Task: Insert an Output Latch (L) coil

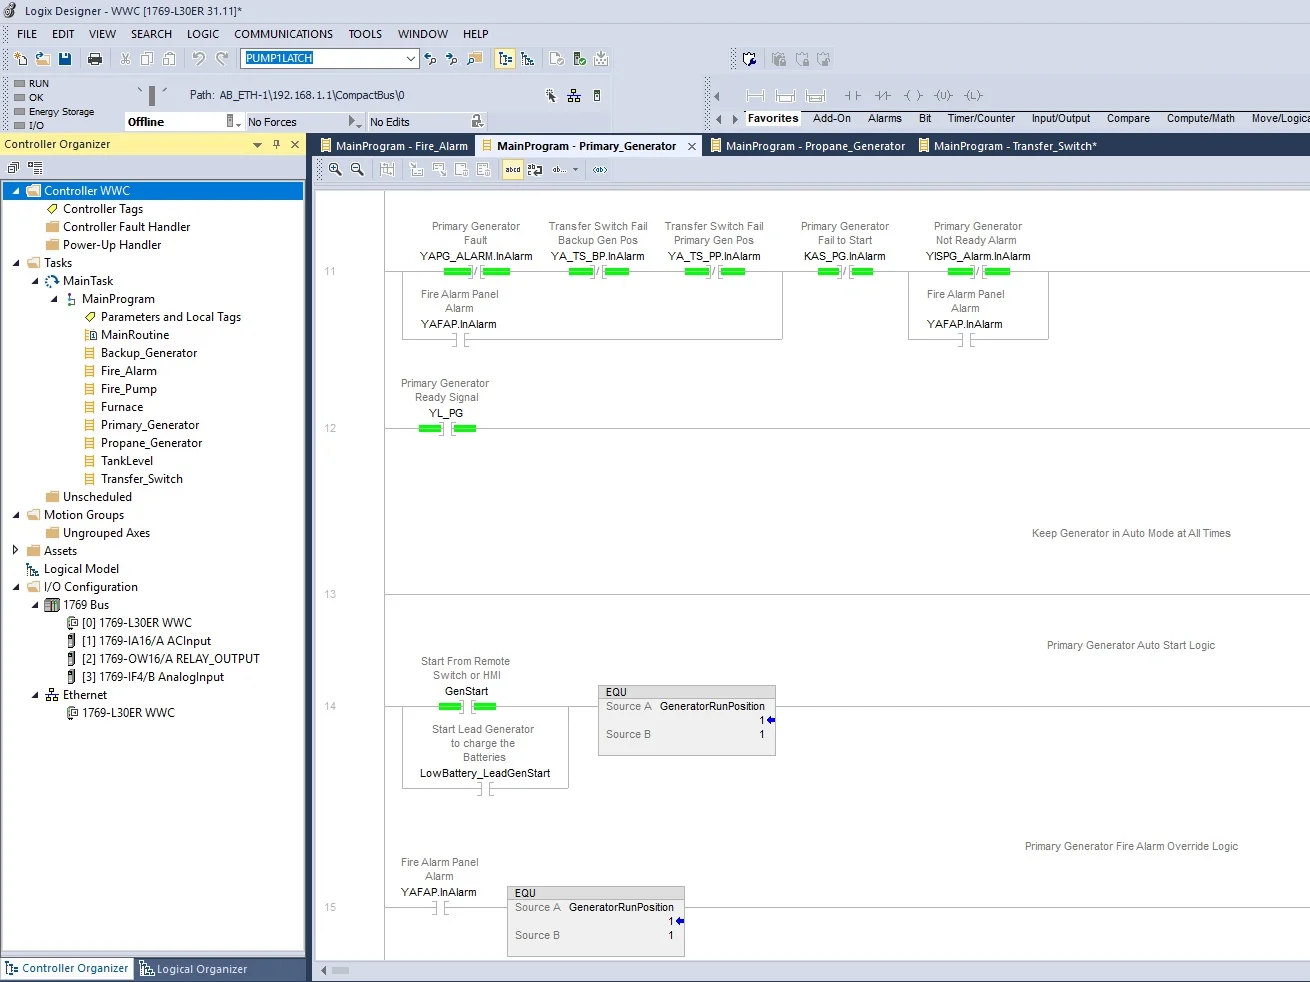Action: [x=973, y=96]
